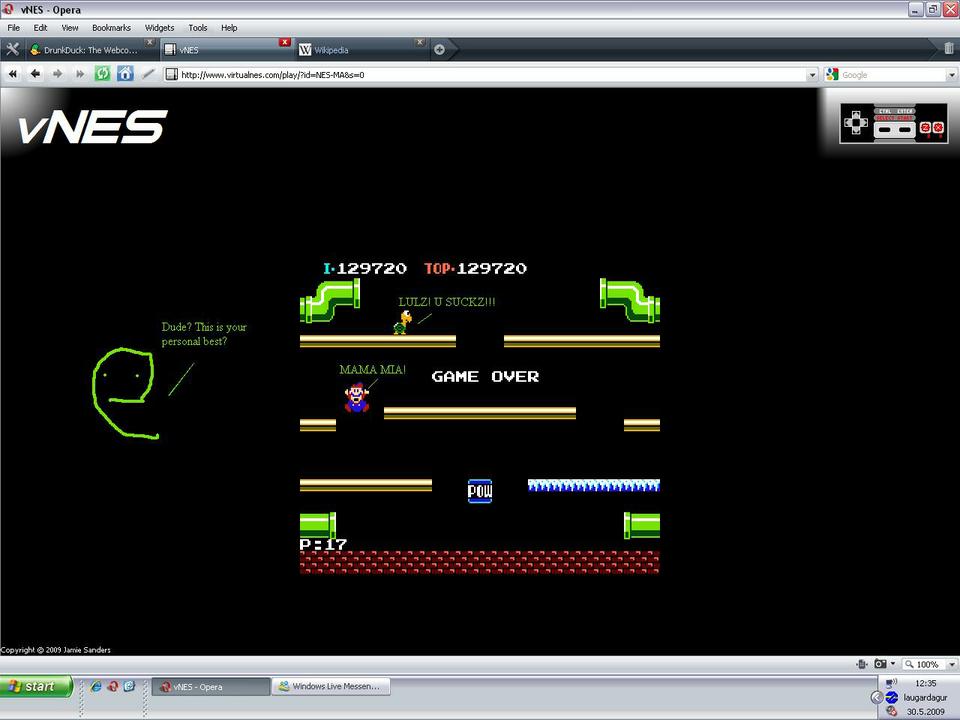The image size is (960, 720).
Task: Open Windows Live Messenger taskbar button
Action: (331, 686)
